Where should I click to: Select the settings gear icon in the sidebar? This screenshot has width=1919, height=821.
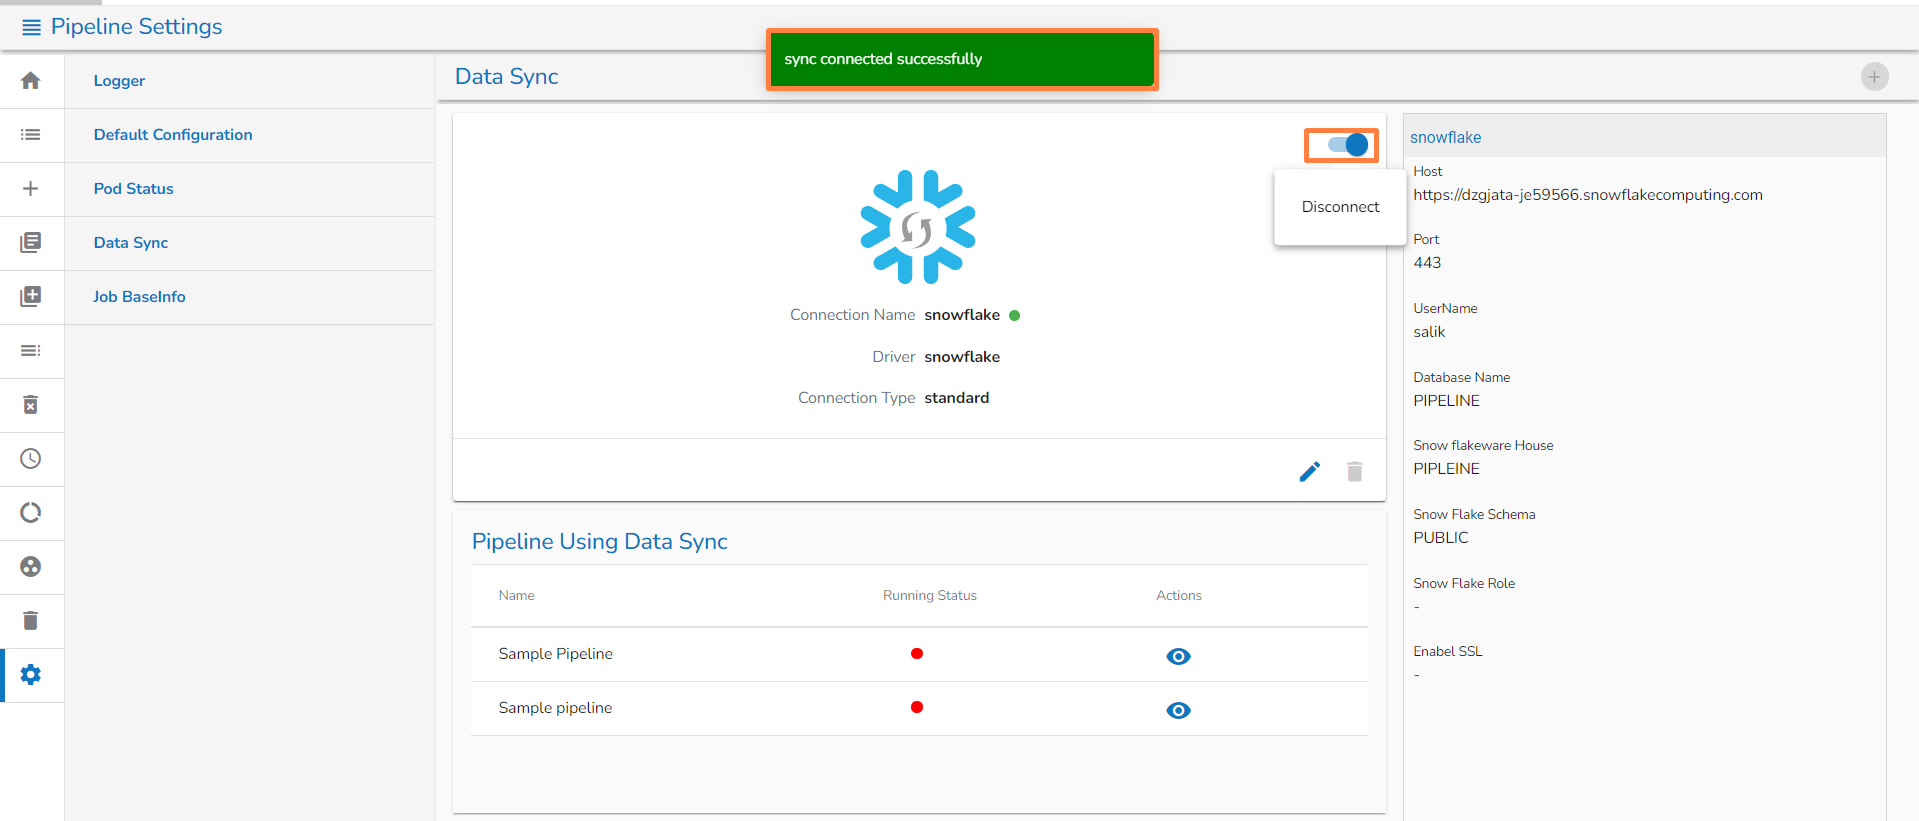(x=31, y=674)
